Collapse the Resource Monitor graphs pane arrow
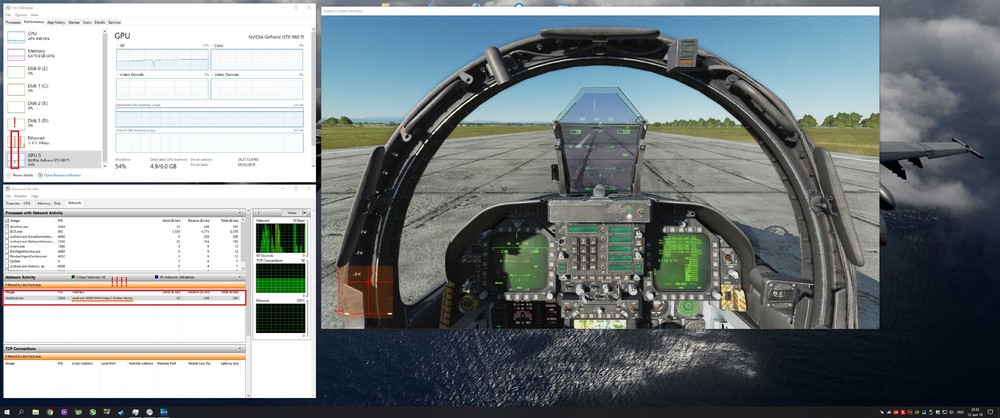Viewport: 1000px width, 418px height. pos(257,213)
